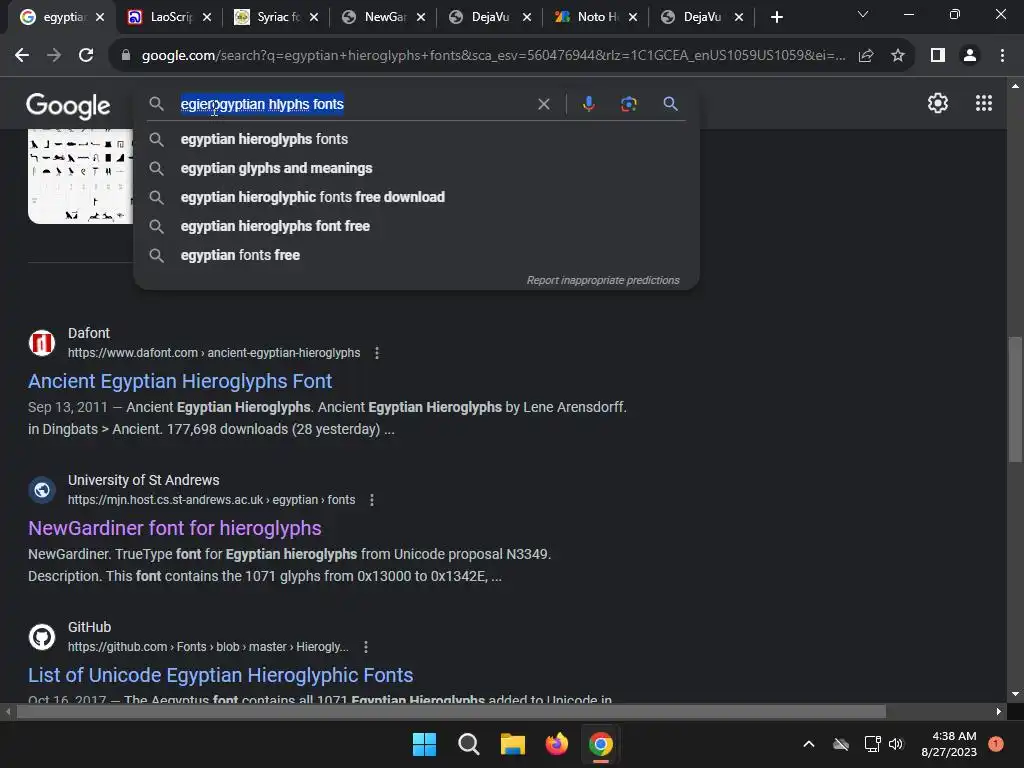Click the scroll-down arrow on the vertical scrollbar
Image resolution: width=1024 pixels, height=768 pixels.
(x=1015, y=694)
